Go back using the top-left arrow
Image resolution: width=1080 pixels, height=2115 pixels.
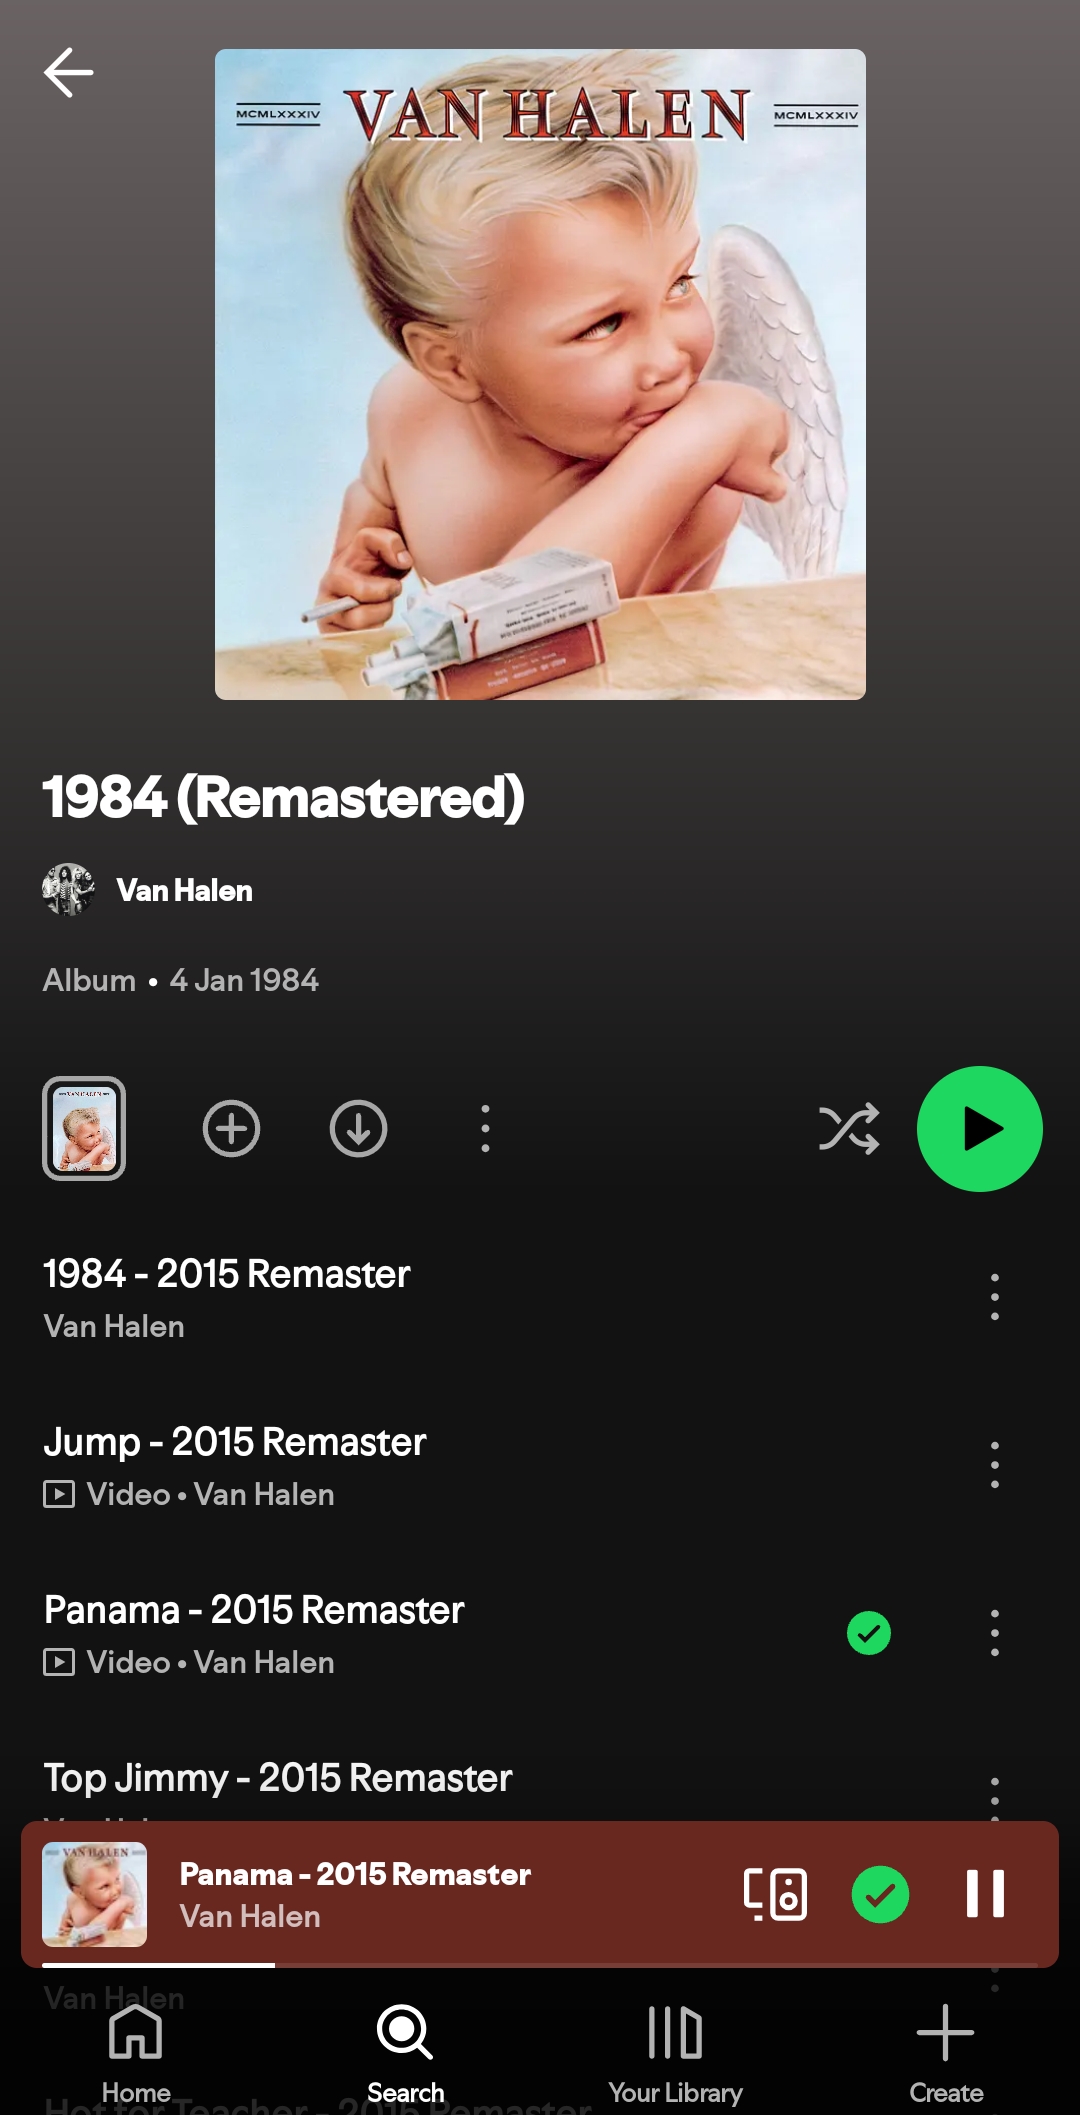(x=68, y=73)
